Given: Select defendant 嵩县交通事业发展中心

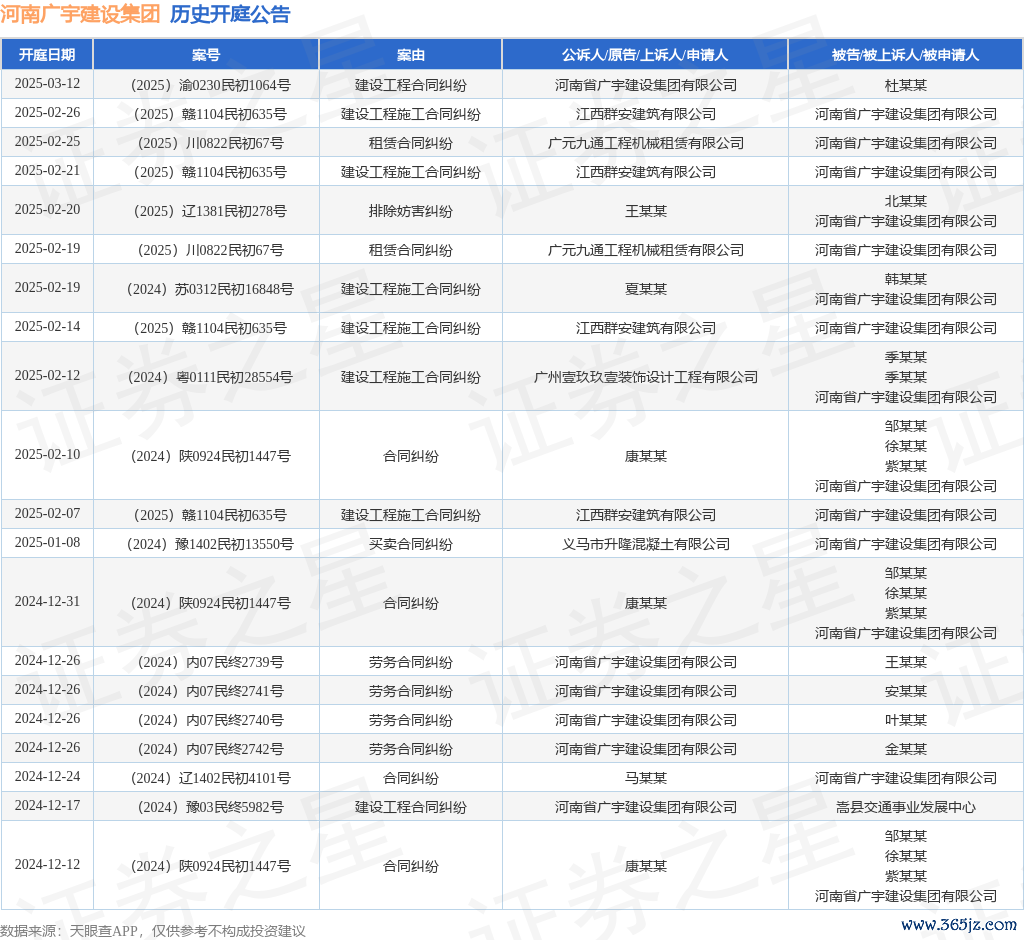Looking at the screenshot, I should (x=905, y=807).
